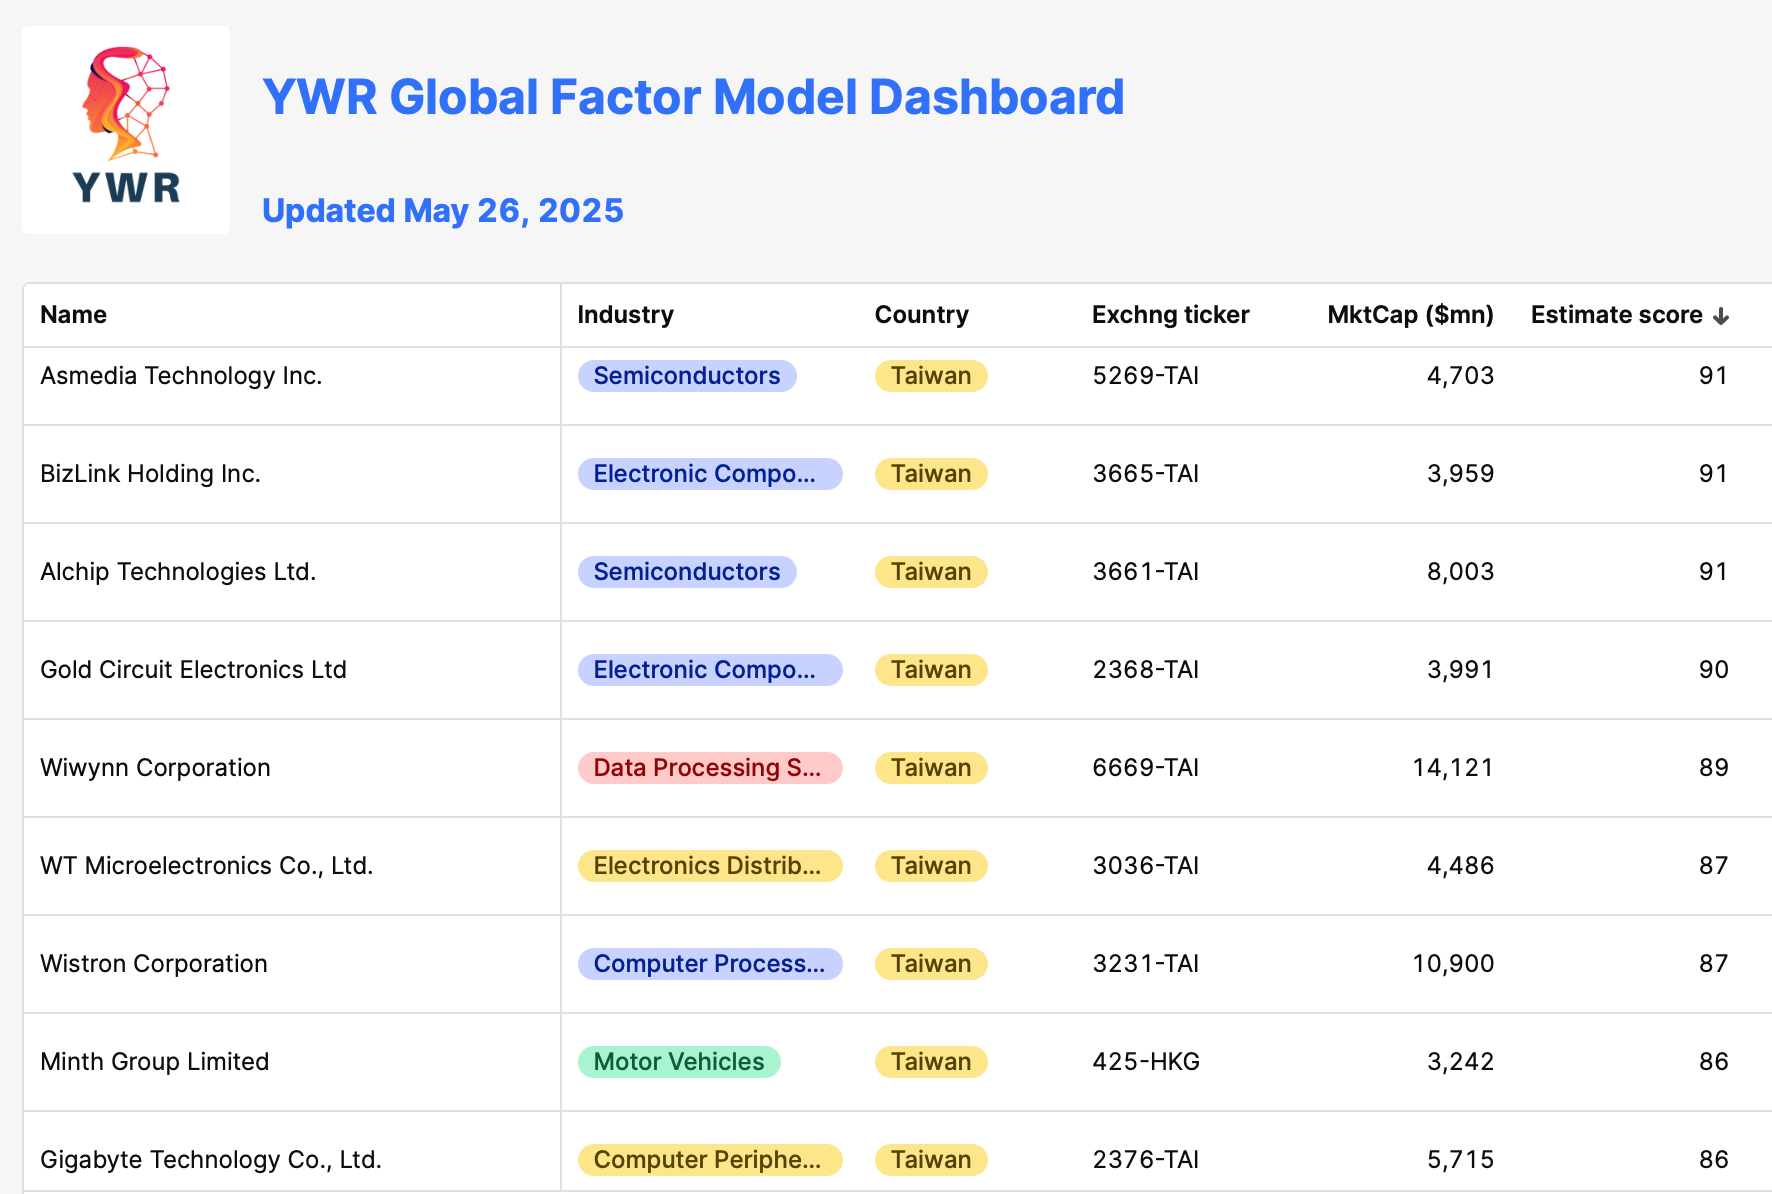1772x1194 pixels.
Task: Click ticker 2368-TAI
Action: (x=1146, y=670)
